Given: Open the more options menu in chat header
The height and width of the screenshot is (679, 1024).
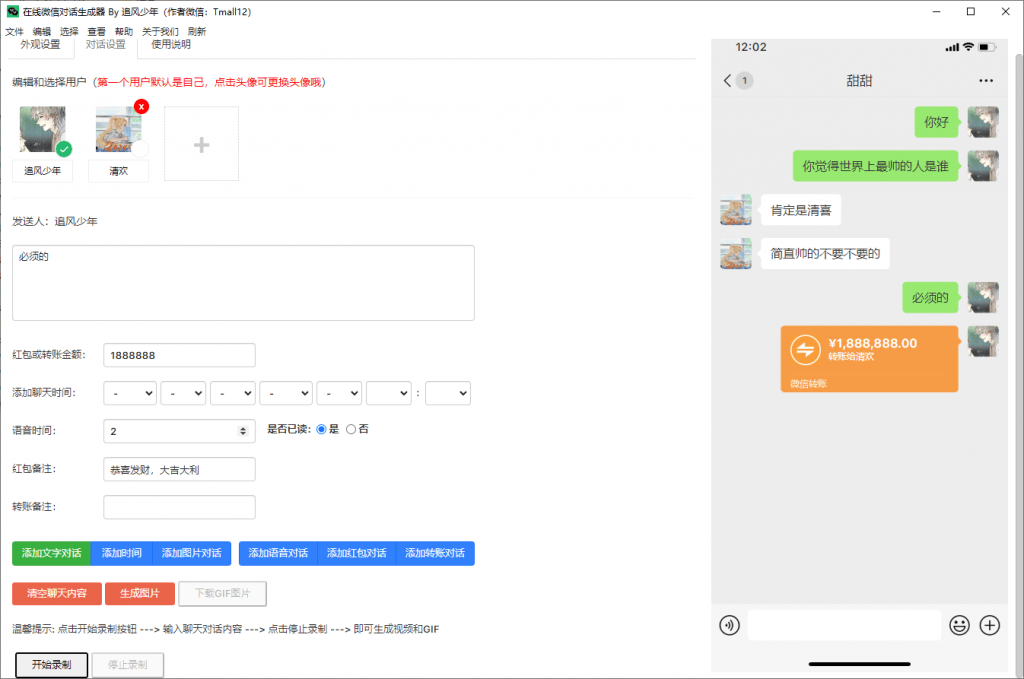Looking at the screenshot, I should [x=986, y=80].
